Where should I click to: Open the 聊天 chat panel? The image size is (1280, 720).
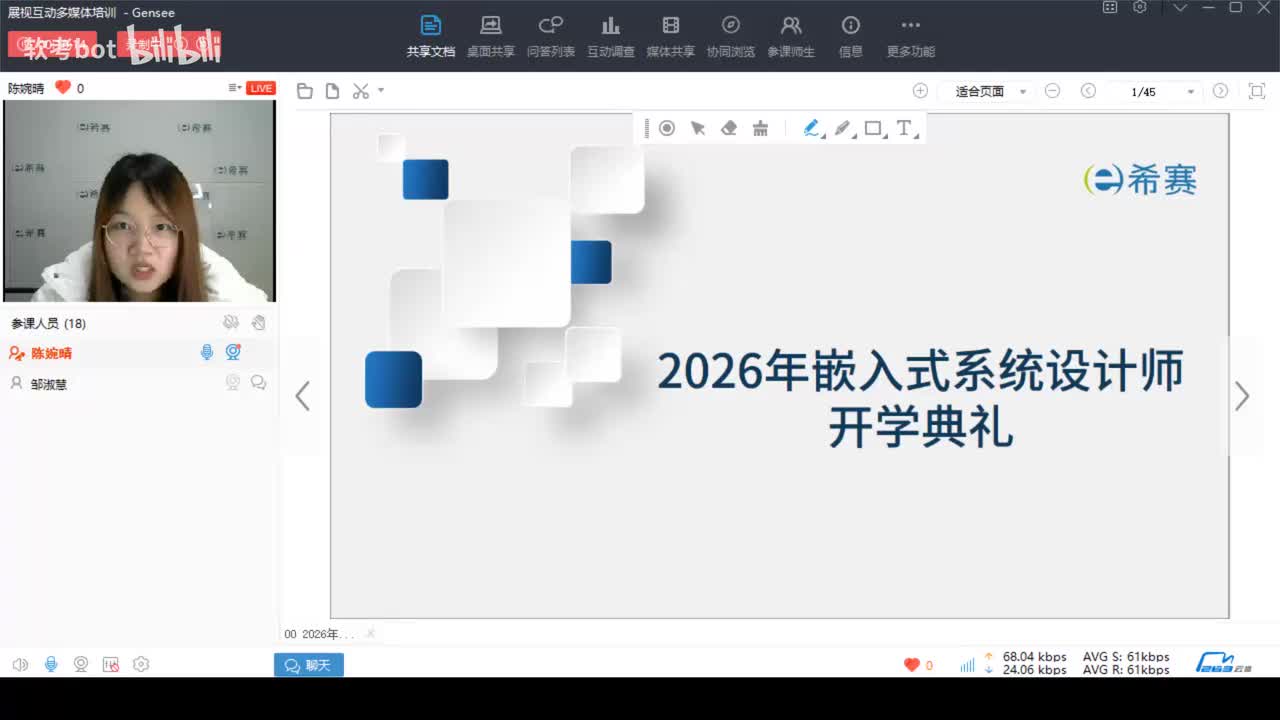(x=309, y=665)
